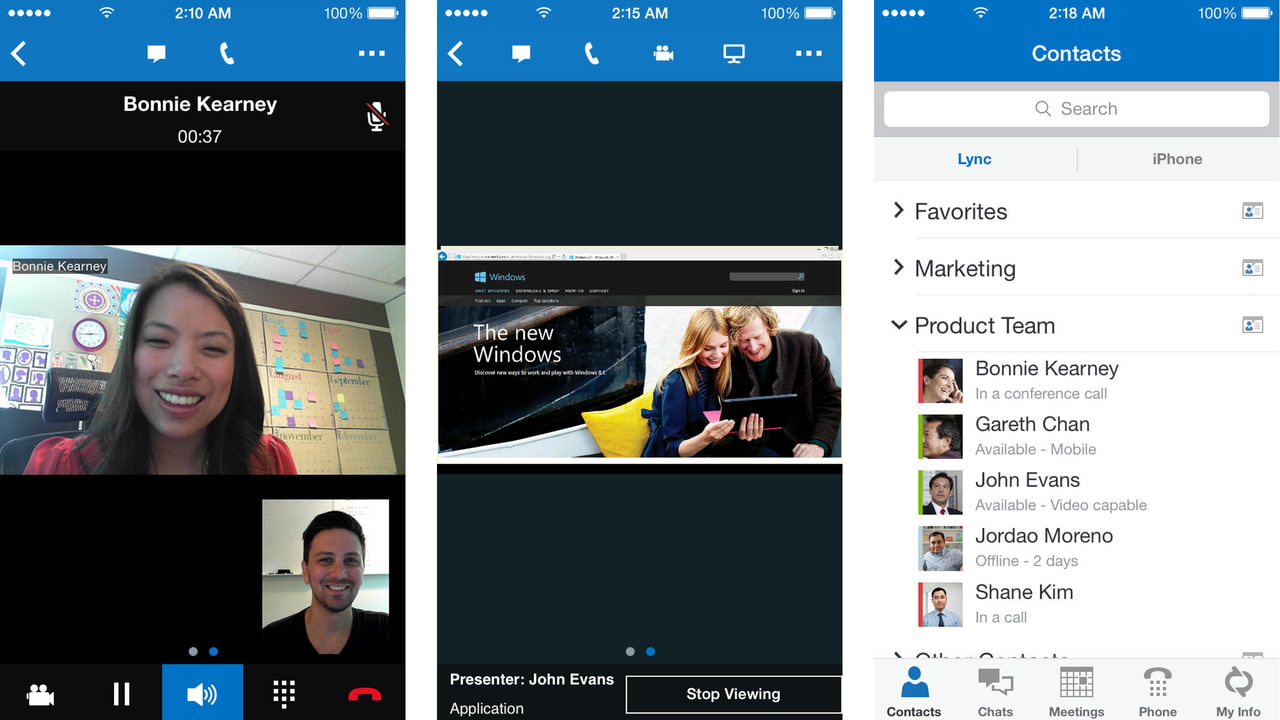Open the Meetings bottom tab
Image resolution: width=1280 pixels, height=720 pixels.
coord(1076,692)
